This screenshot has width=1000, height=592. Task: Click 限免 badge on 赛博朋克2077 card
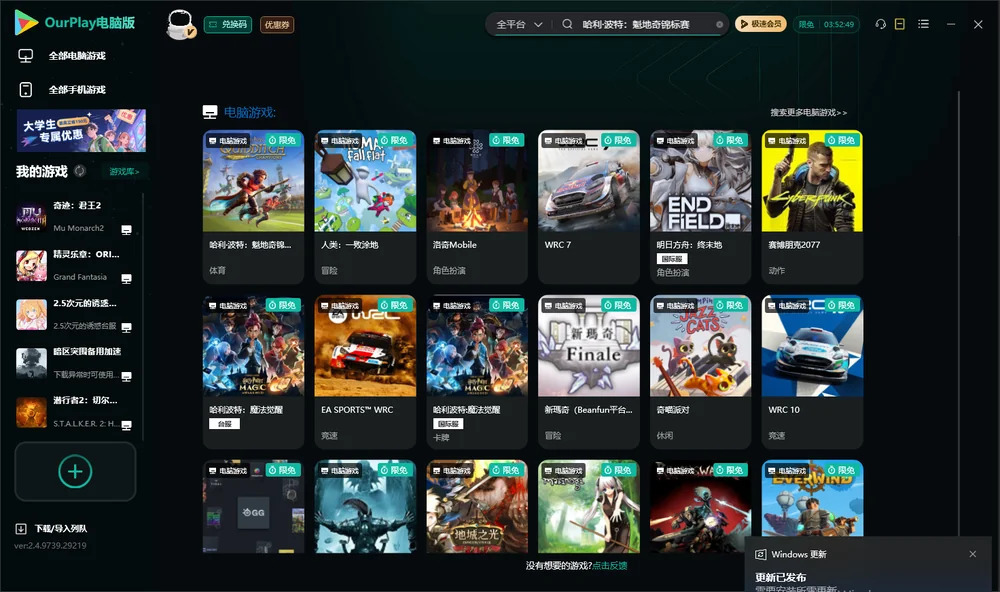[842, 140]
